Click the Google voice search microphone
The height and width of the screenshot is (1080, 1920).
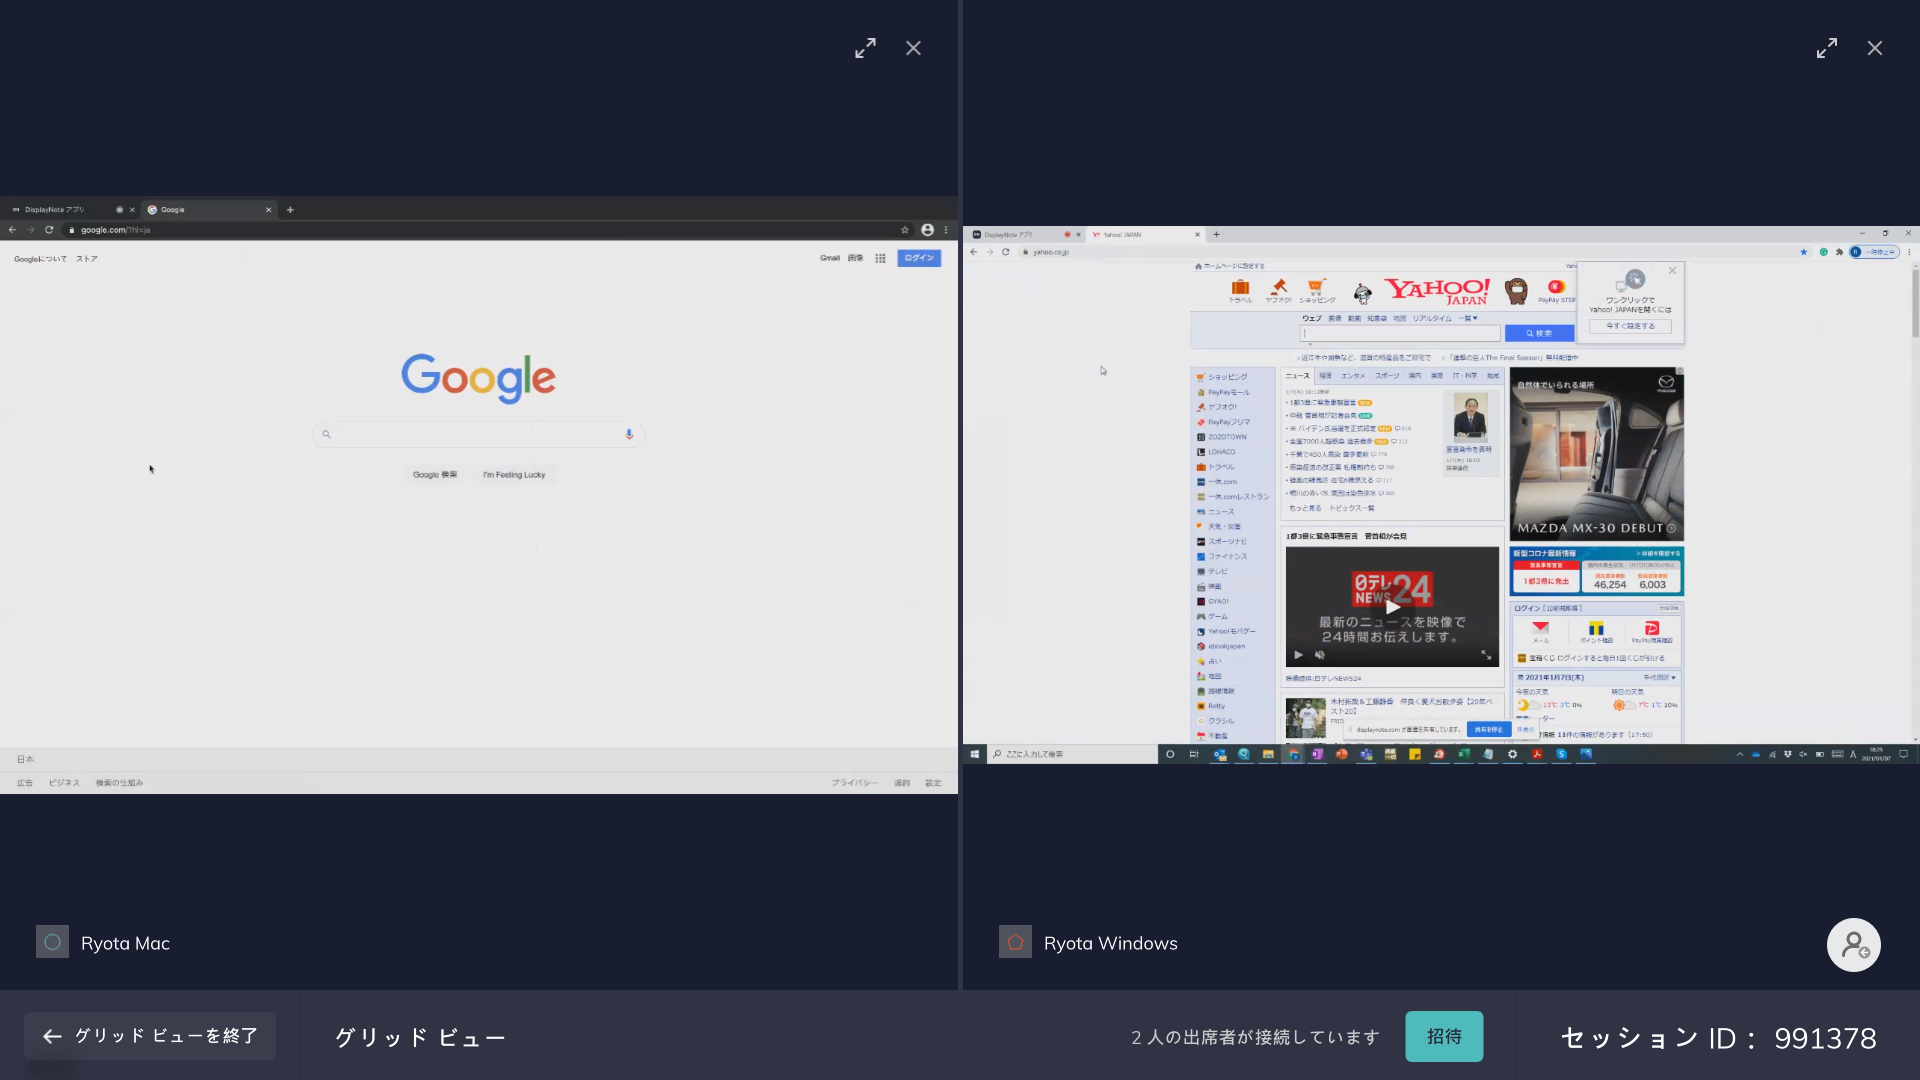tap(629, 434)
